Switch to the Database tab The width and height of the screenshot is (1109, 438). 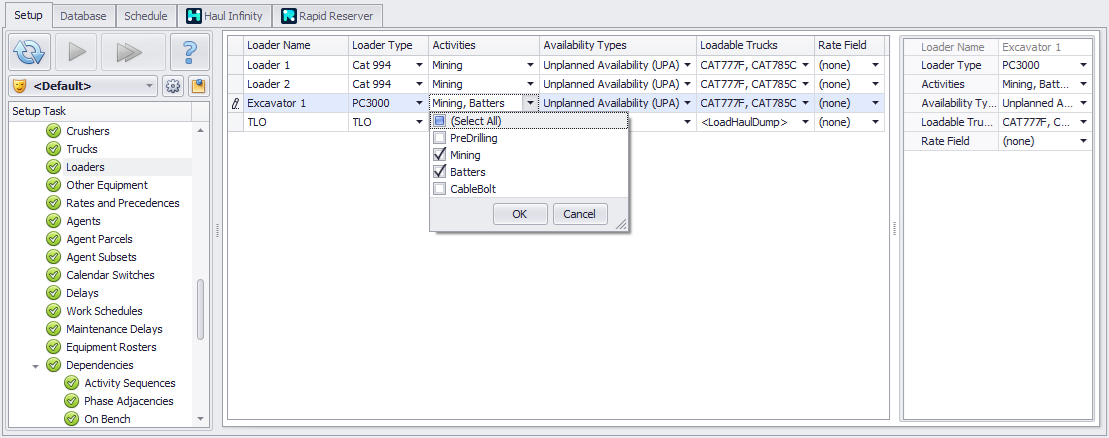coord(83,16)
